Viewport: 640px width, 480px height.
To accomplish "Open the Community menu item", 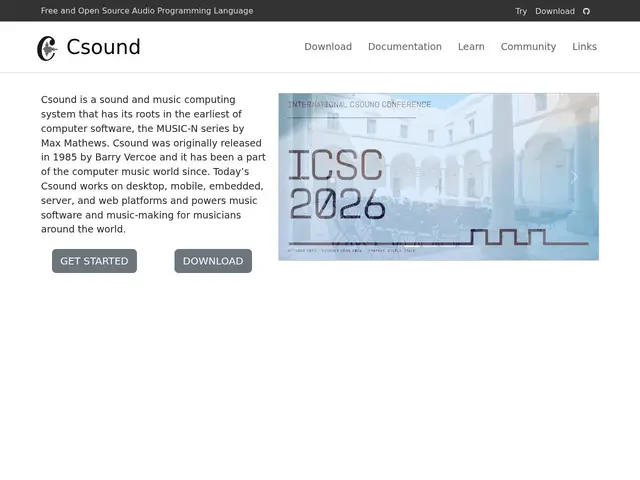I will [528, 47].
